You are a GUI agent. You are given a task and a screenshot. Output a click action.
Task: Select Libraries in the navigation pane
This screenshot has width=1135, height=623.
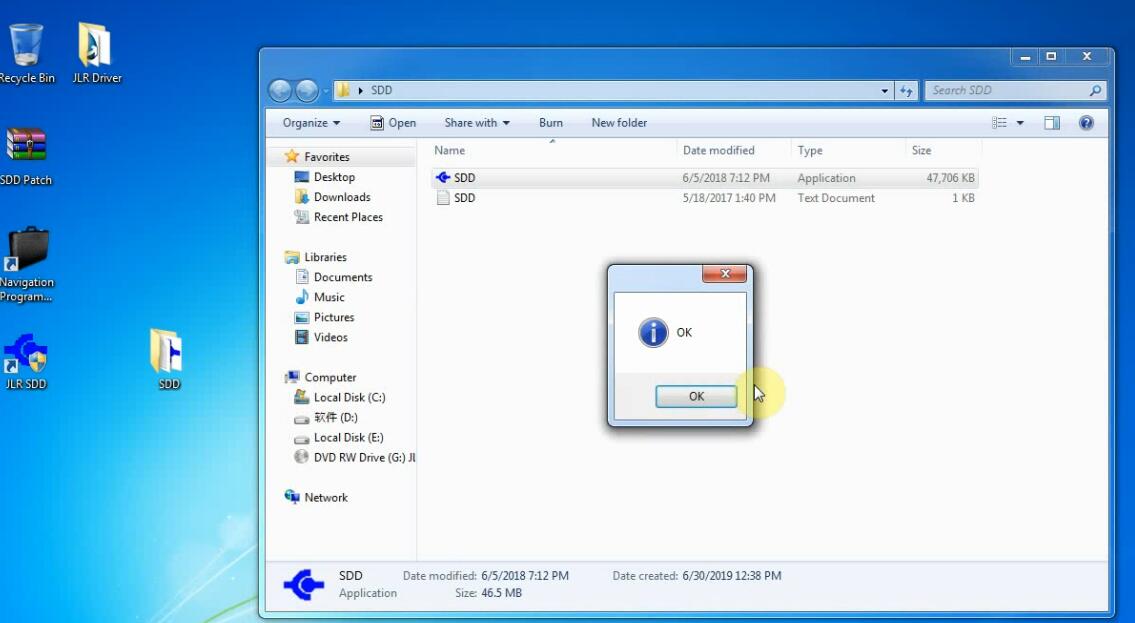(325, 257)
